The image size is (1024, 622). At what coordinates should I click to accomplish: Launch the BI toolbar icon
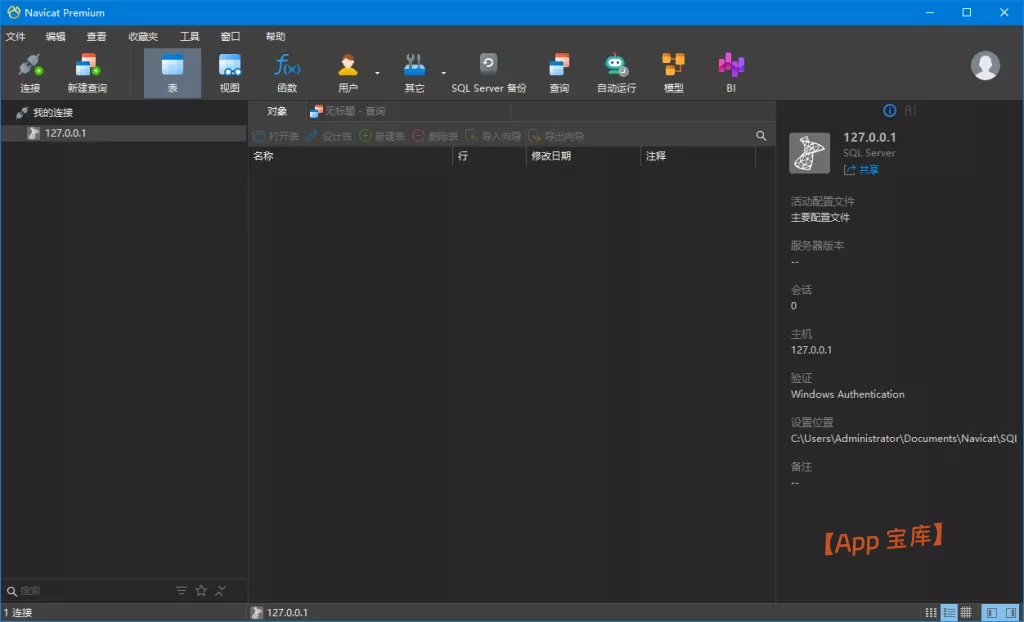coord(731,73)
